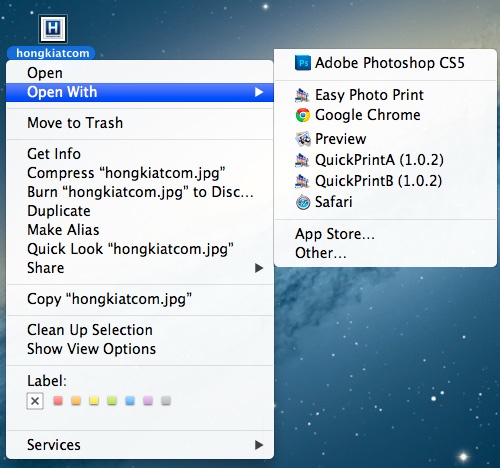500x468 pixels.
Task: Click the Preview app icon
Action: [x=303, y=139]
